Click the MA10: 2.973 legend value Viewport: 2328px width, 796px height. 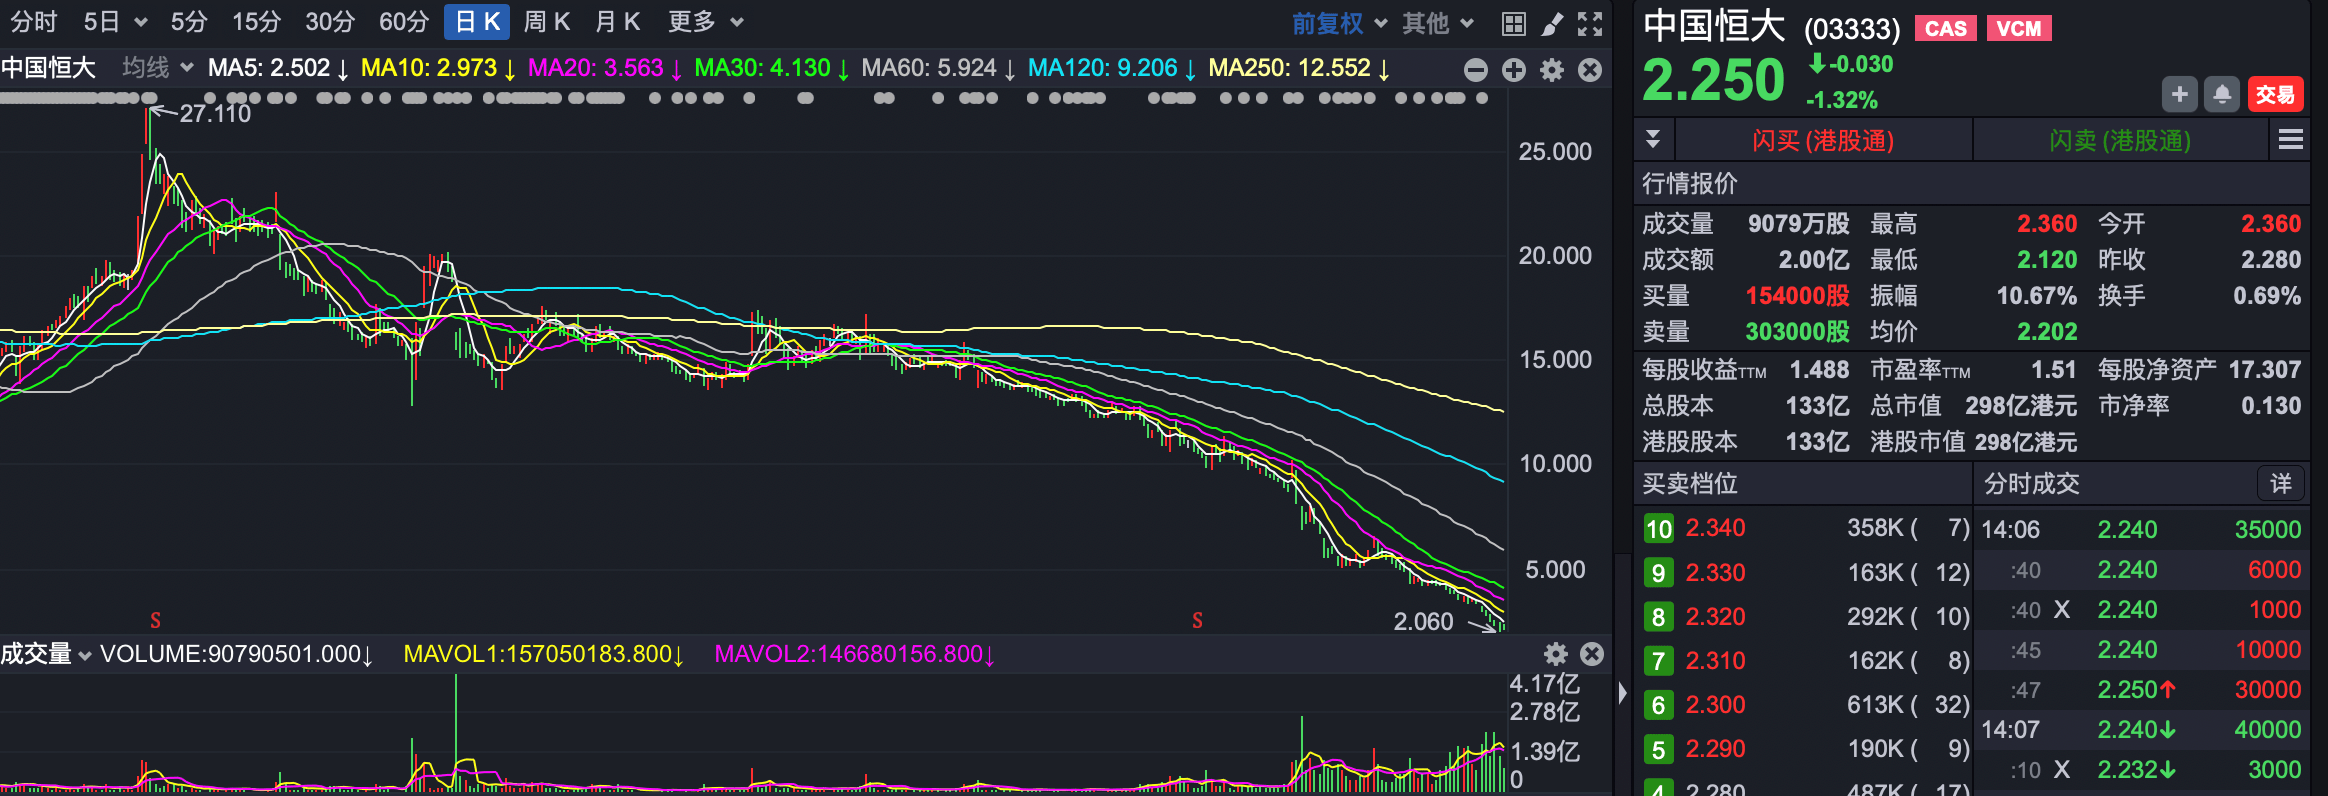438,68
